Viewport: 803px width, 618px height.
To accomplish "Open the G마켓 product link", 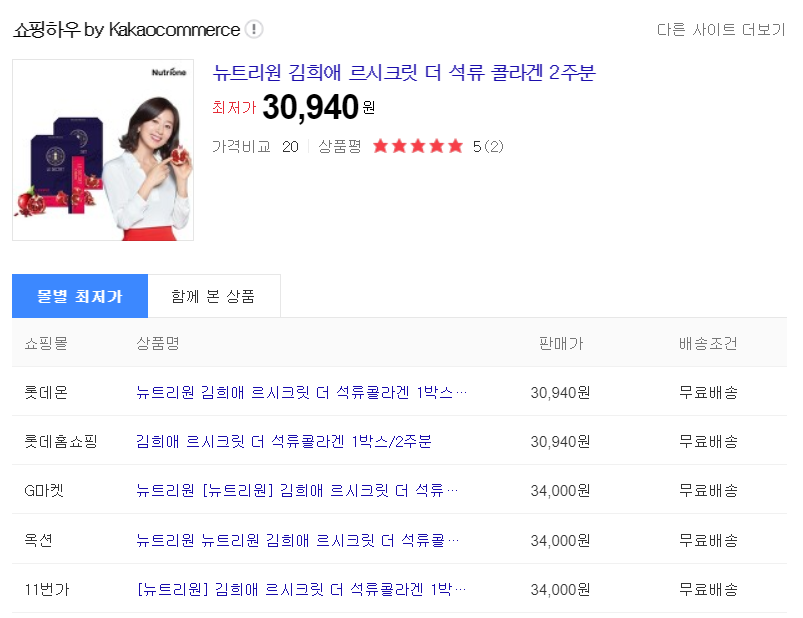I will 297,491.
